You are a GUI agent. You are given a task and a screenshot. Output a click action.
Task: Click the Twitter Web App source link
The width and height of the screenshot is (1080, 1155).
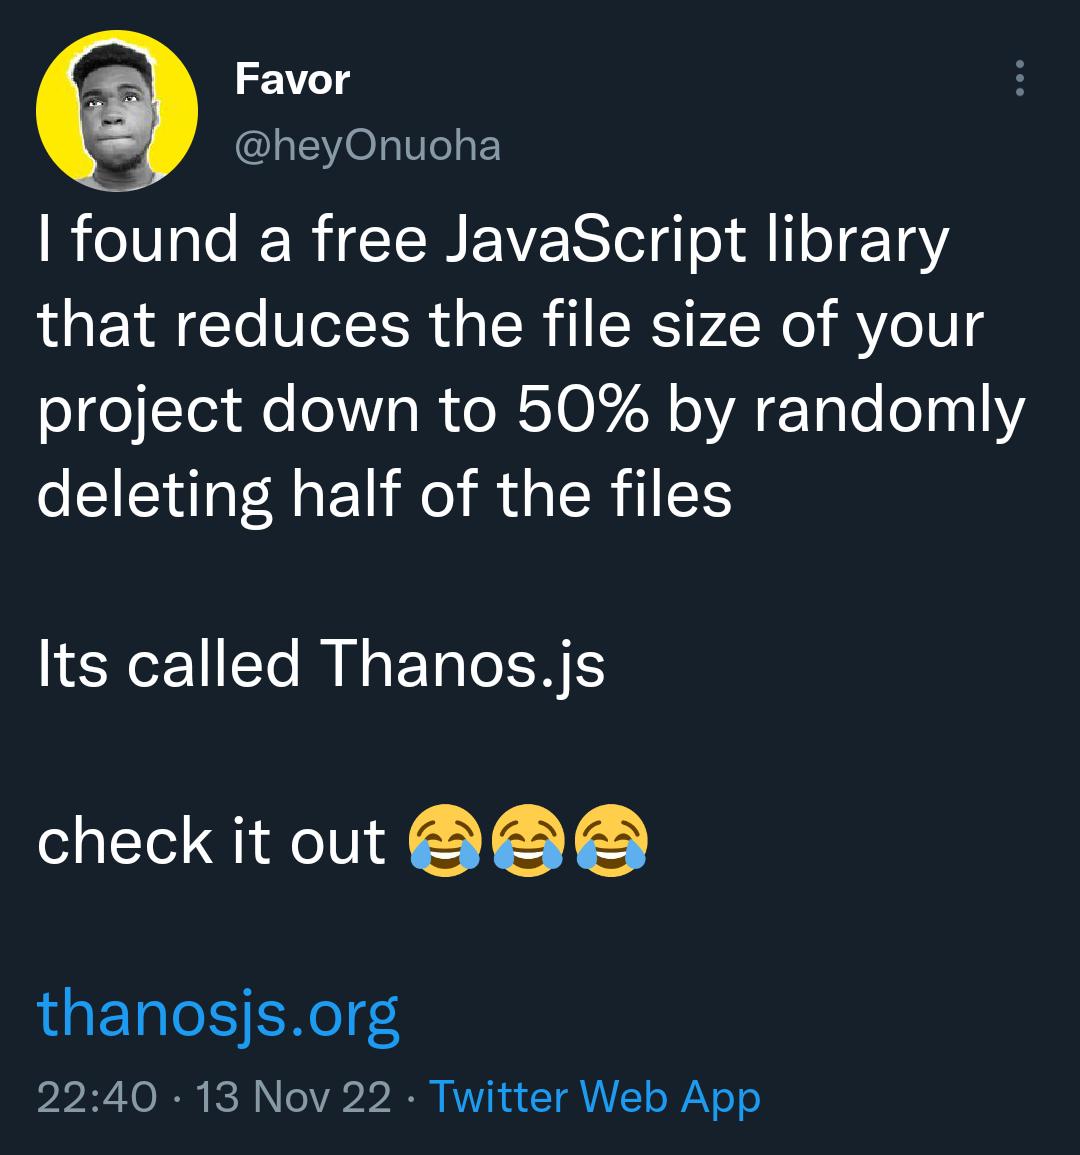click(595, 1097)
